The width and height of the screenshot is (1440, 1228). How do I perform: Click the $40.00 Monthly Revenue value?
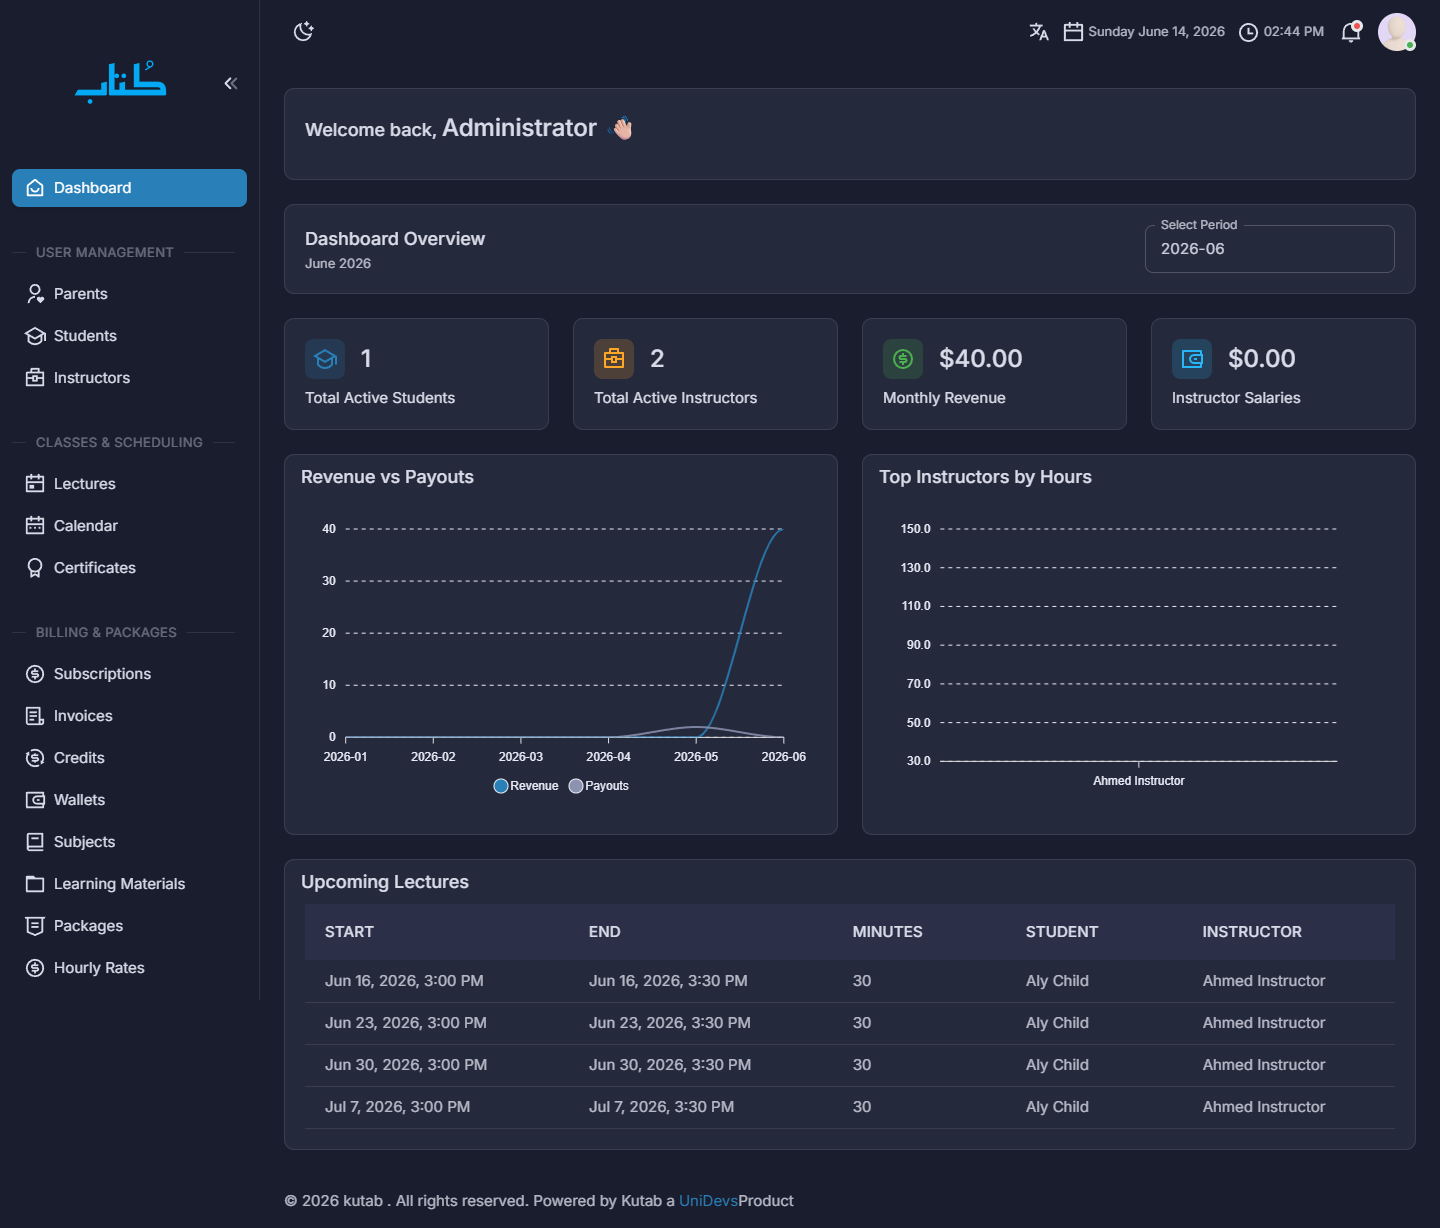980,359
